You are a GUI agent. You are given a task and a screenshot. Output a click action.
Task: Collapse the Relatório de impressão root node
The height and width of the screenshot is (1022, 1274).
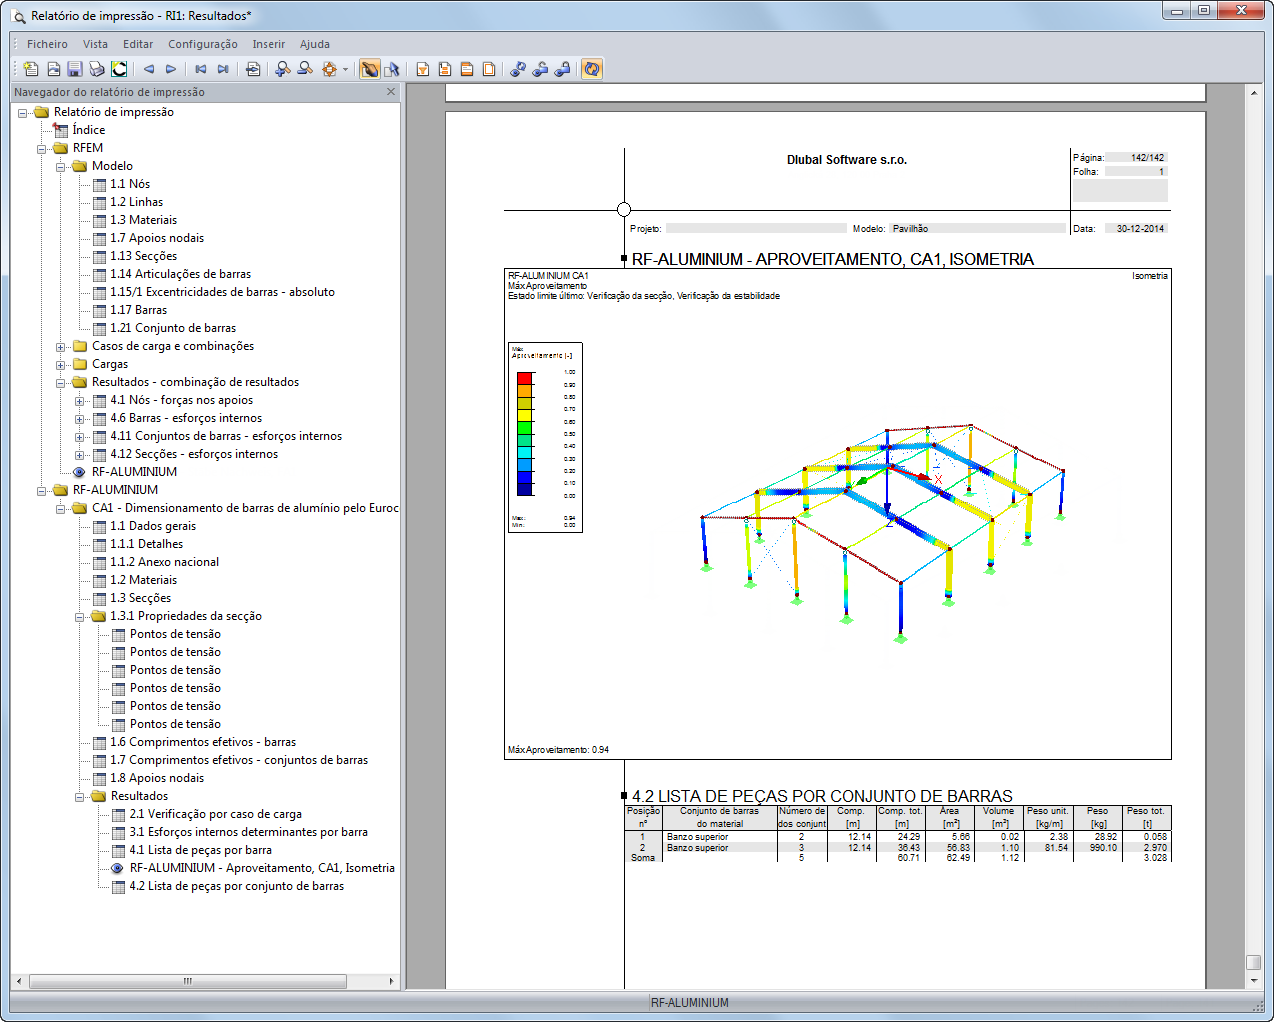pyautogui.click(x=23, y=112)
